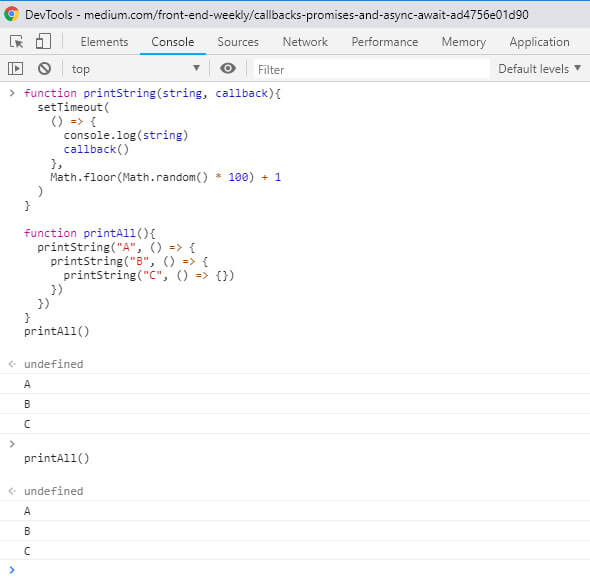Create a live expression with the eye icon
The width and height of the screenshot is (590, 586).
coord(228,68)
